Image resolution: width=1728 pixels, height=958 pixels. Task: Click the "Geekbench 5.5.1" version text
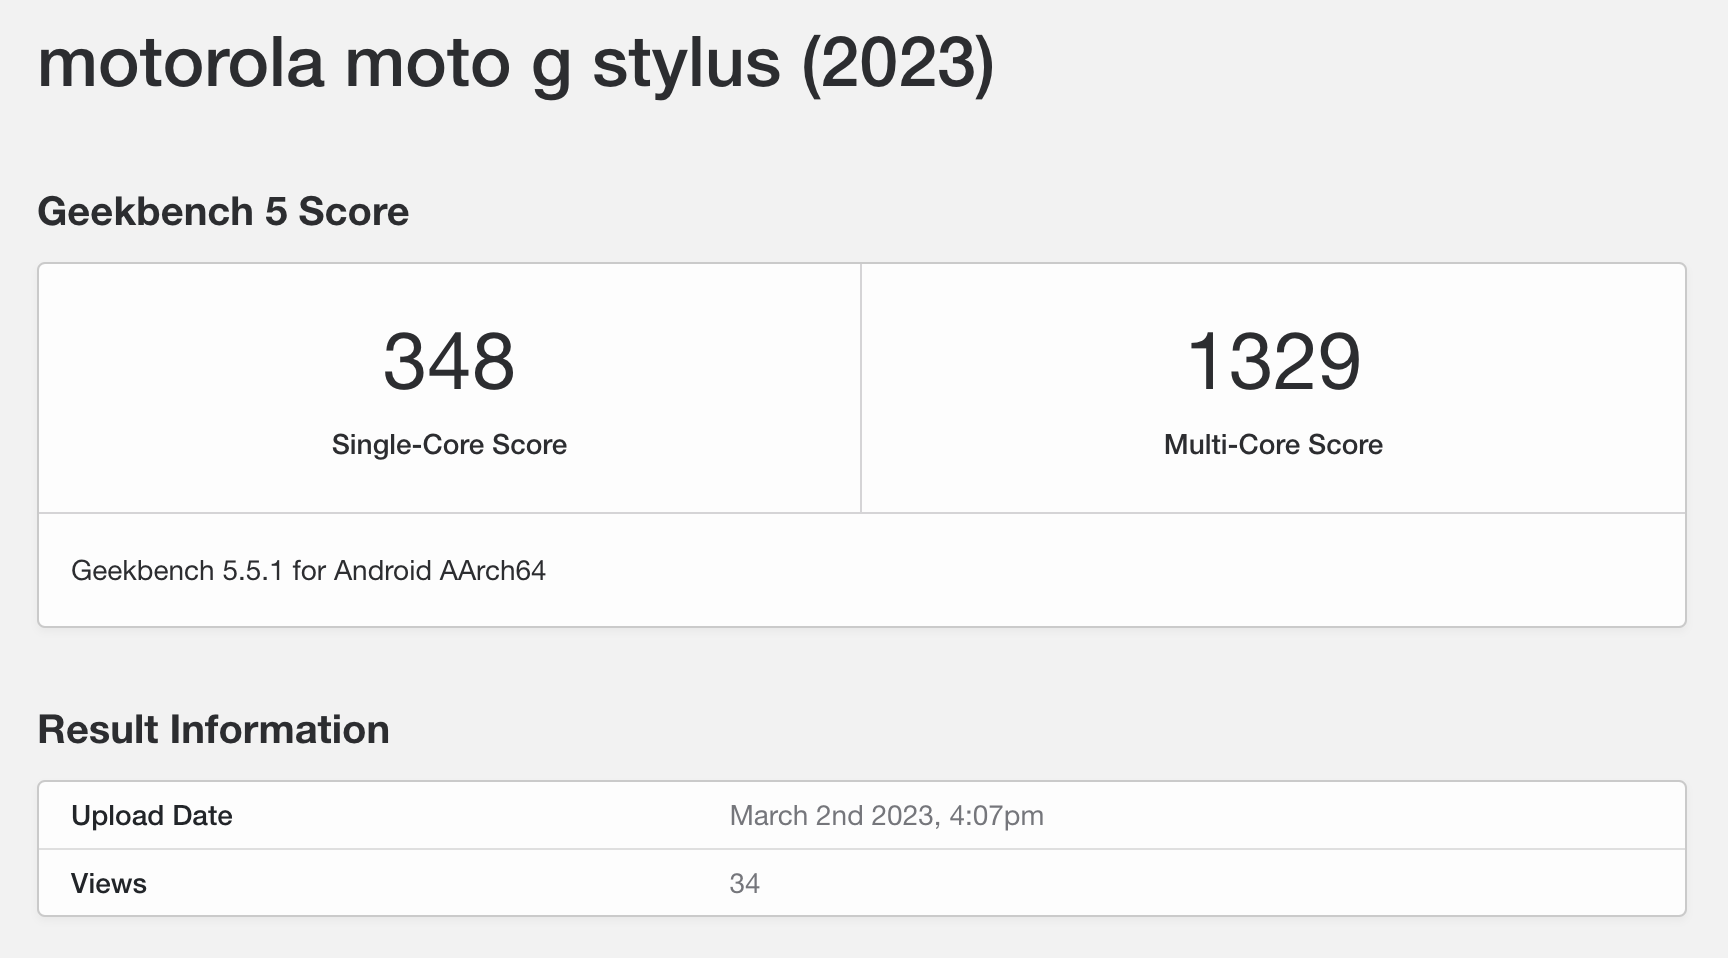[x=177, y=571]
